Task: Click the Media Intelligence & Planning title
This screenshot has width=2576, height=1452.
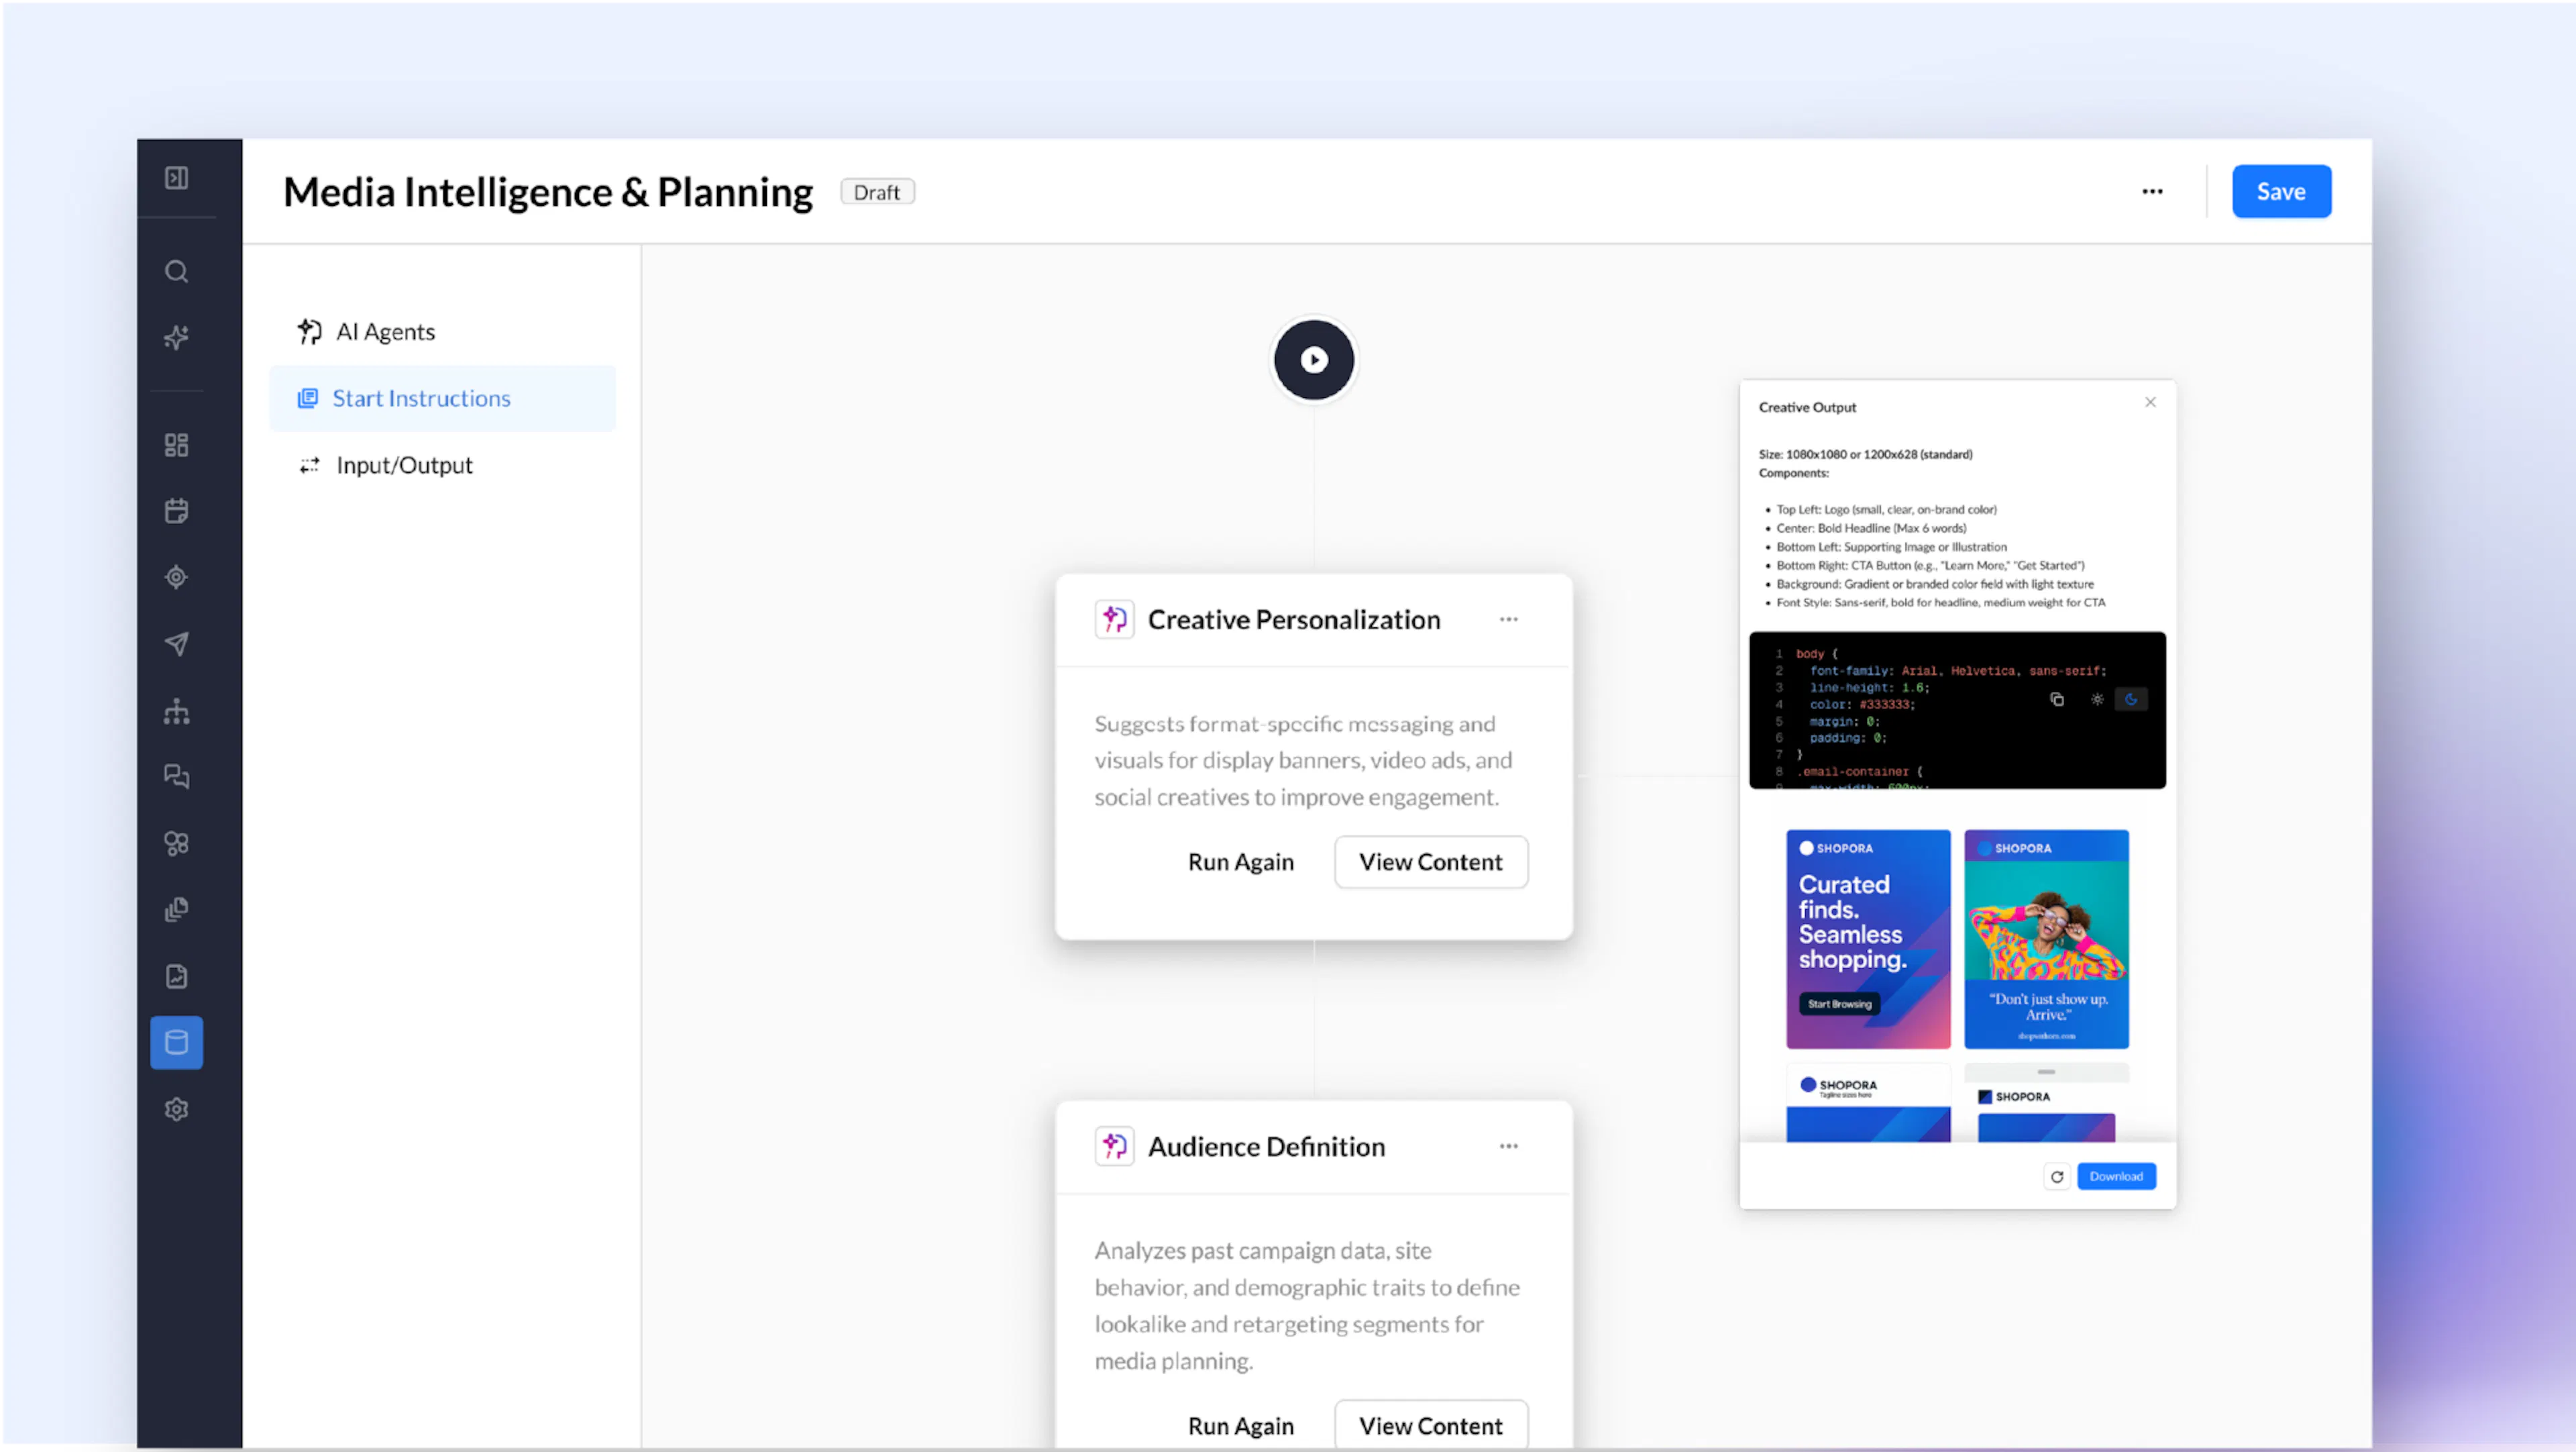Action: [x=548, y=193]
